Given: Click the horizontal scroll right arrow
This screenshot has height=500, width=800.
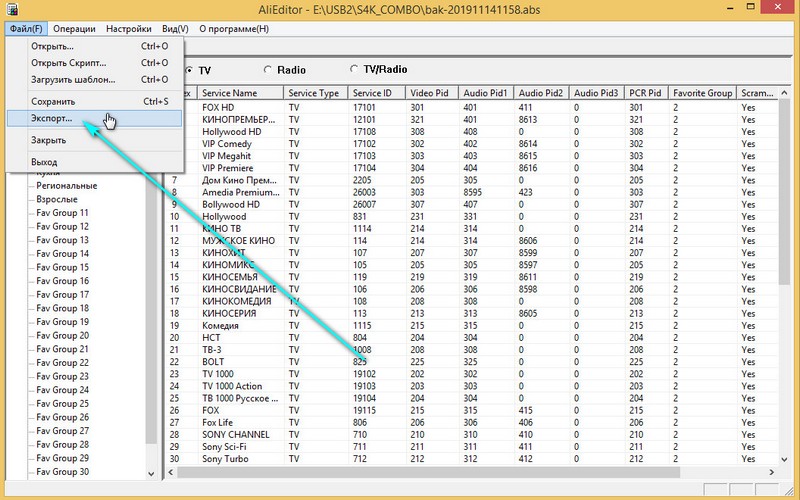Looking at the screenshot, I should pos(772,472).
